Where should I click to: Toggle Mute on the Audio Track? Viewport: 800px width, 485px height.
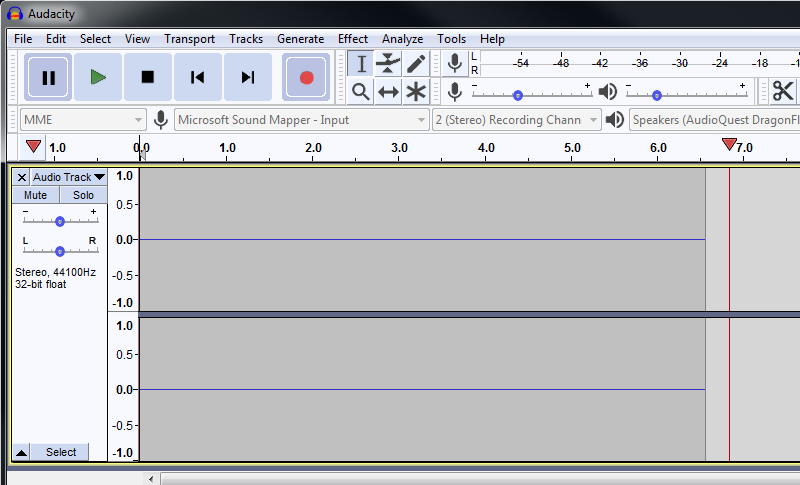35,195
